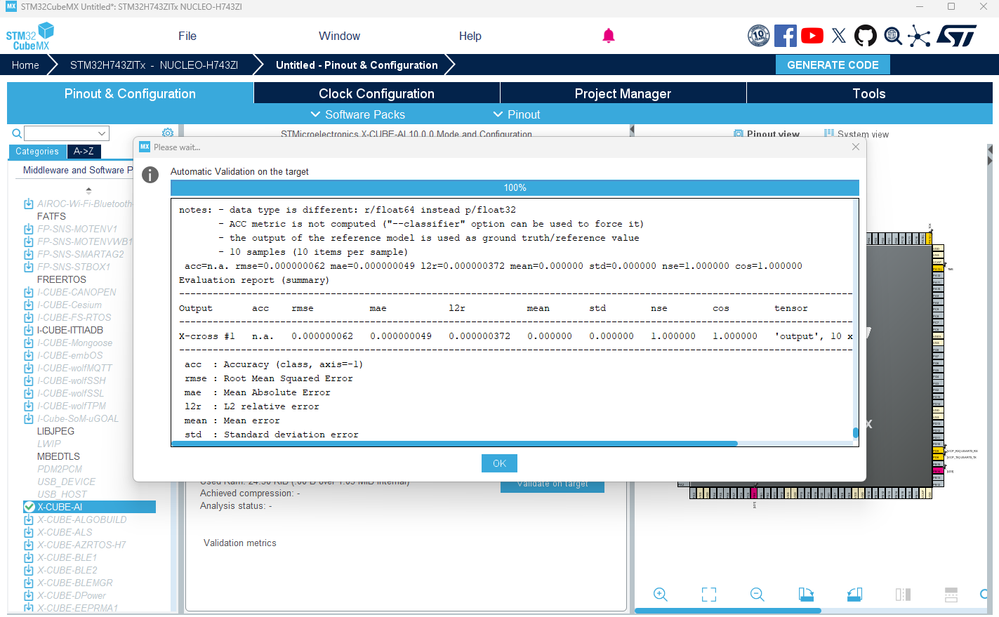The height and width of the screenshot is (617, 999).
Task: Click the ST logo icon
Action: (x=956, y=36)
